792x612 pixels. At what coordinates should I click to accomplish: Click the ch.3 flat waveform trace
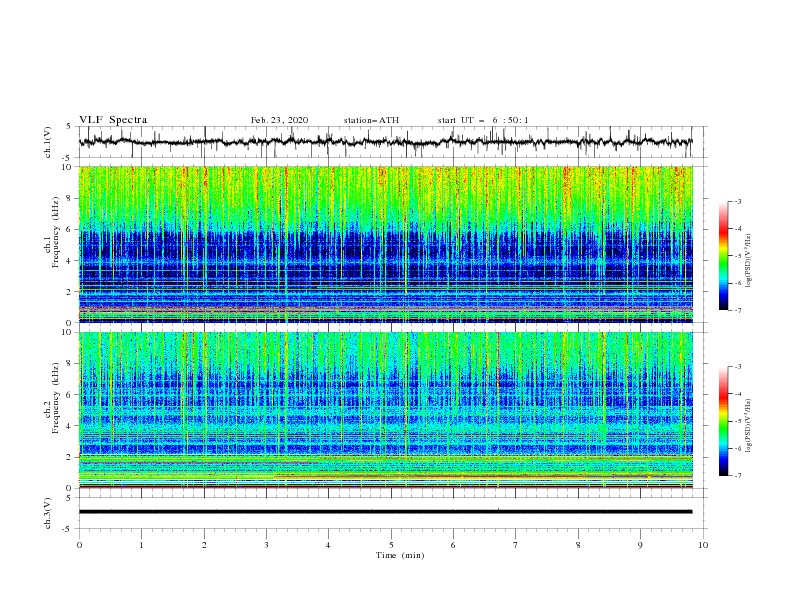tap(385, 512)
